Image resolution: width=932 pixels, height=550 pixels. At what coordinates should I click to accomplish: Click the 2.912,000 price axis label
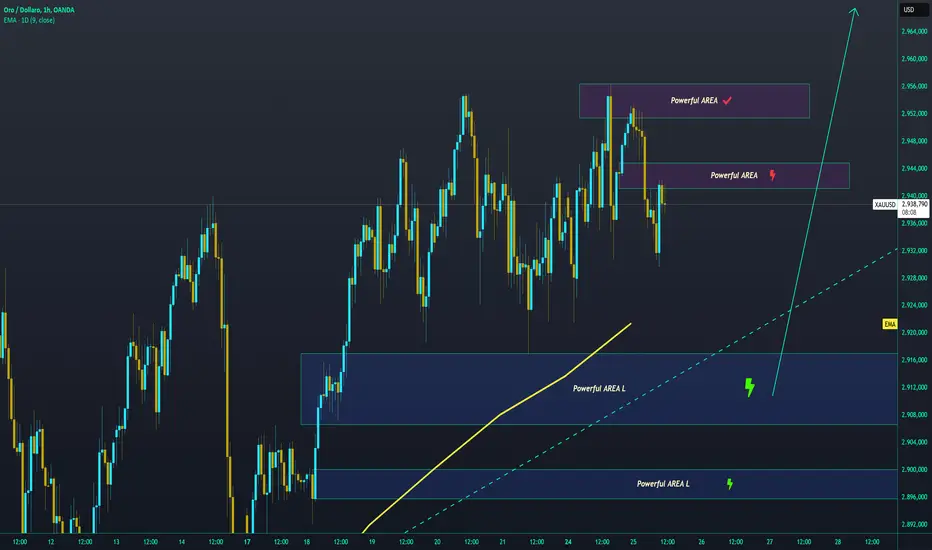[914, 388]
